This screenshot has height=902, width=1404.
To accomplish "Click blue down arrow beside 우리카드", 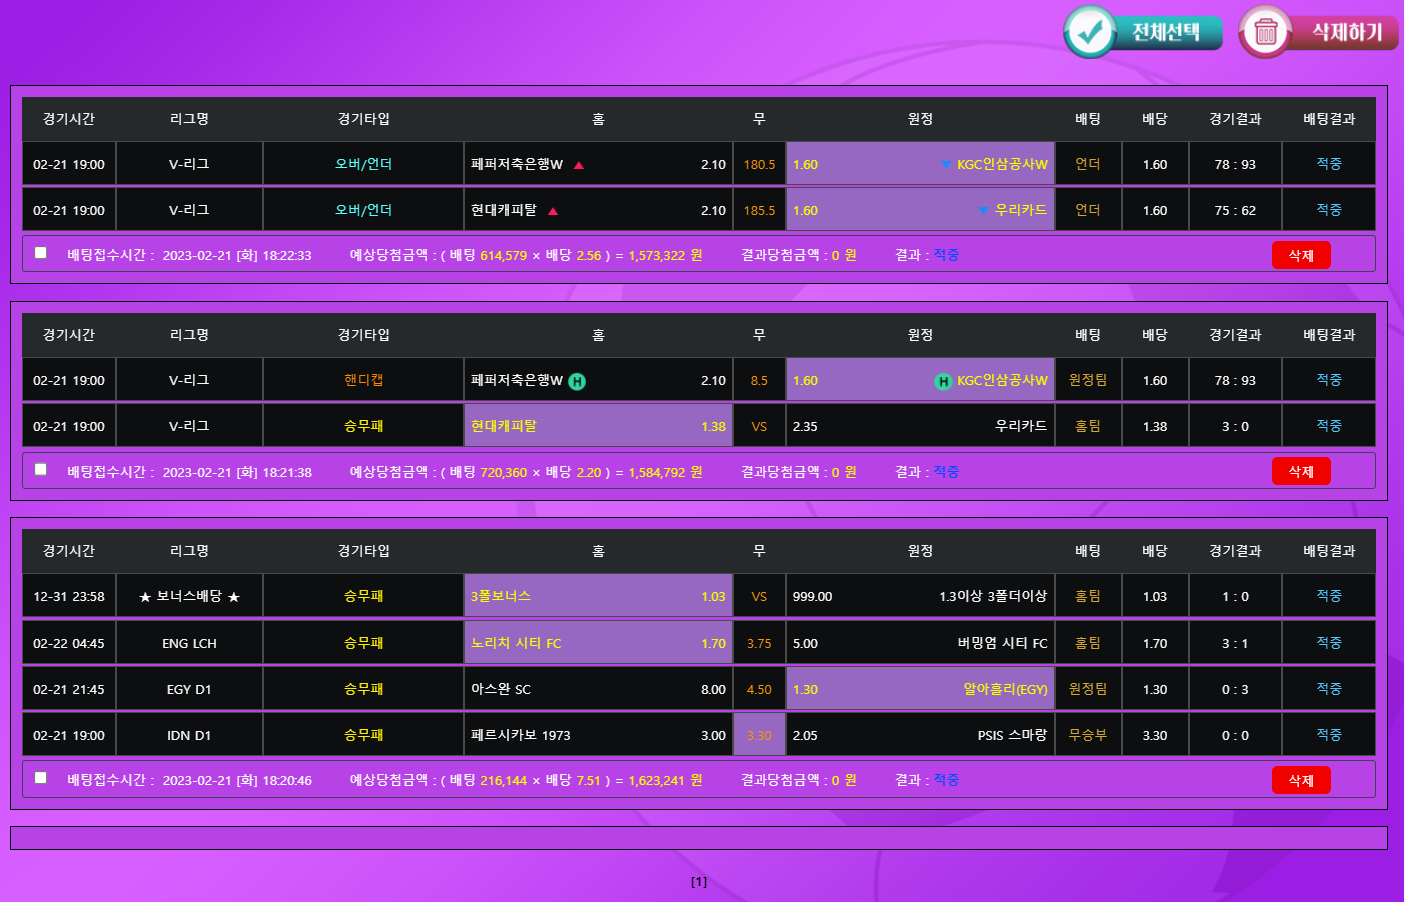I will pos(984,211).
